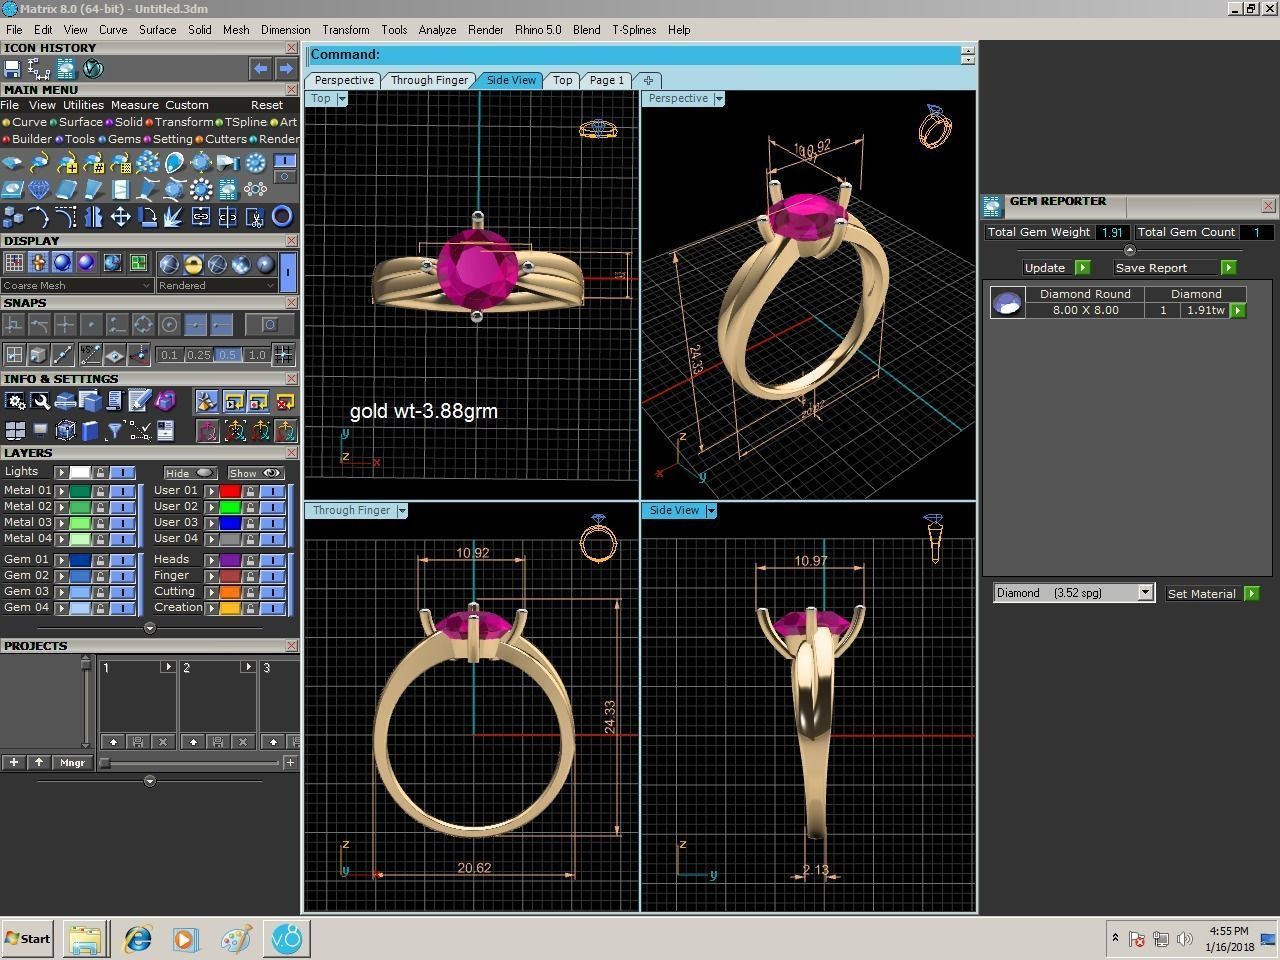Click the Set Material button
This screenshot has width=1280, height=960.
[x=1211, y=594]
